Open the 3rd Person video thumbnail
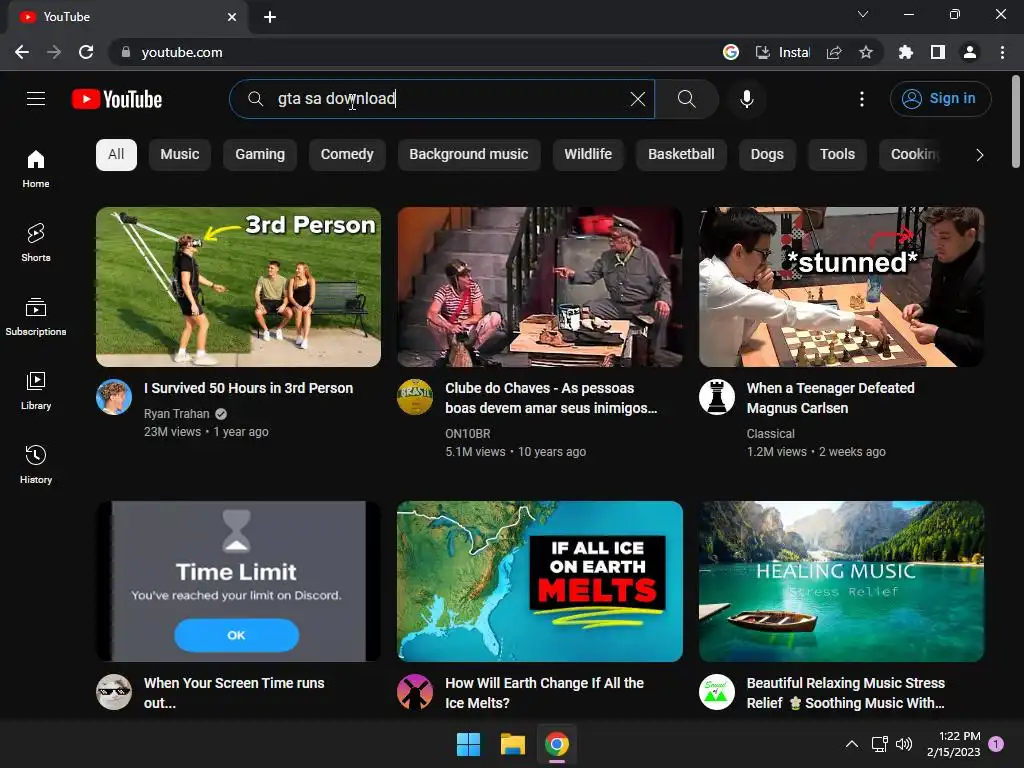1024x768 pixels. coord(238,287)
